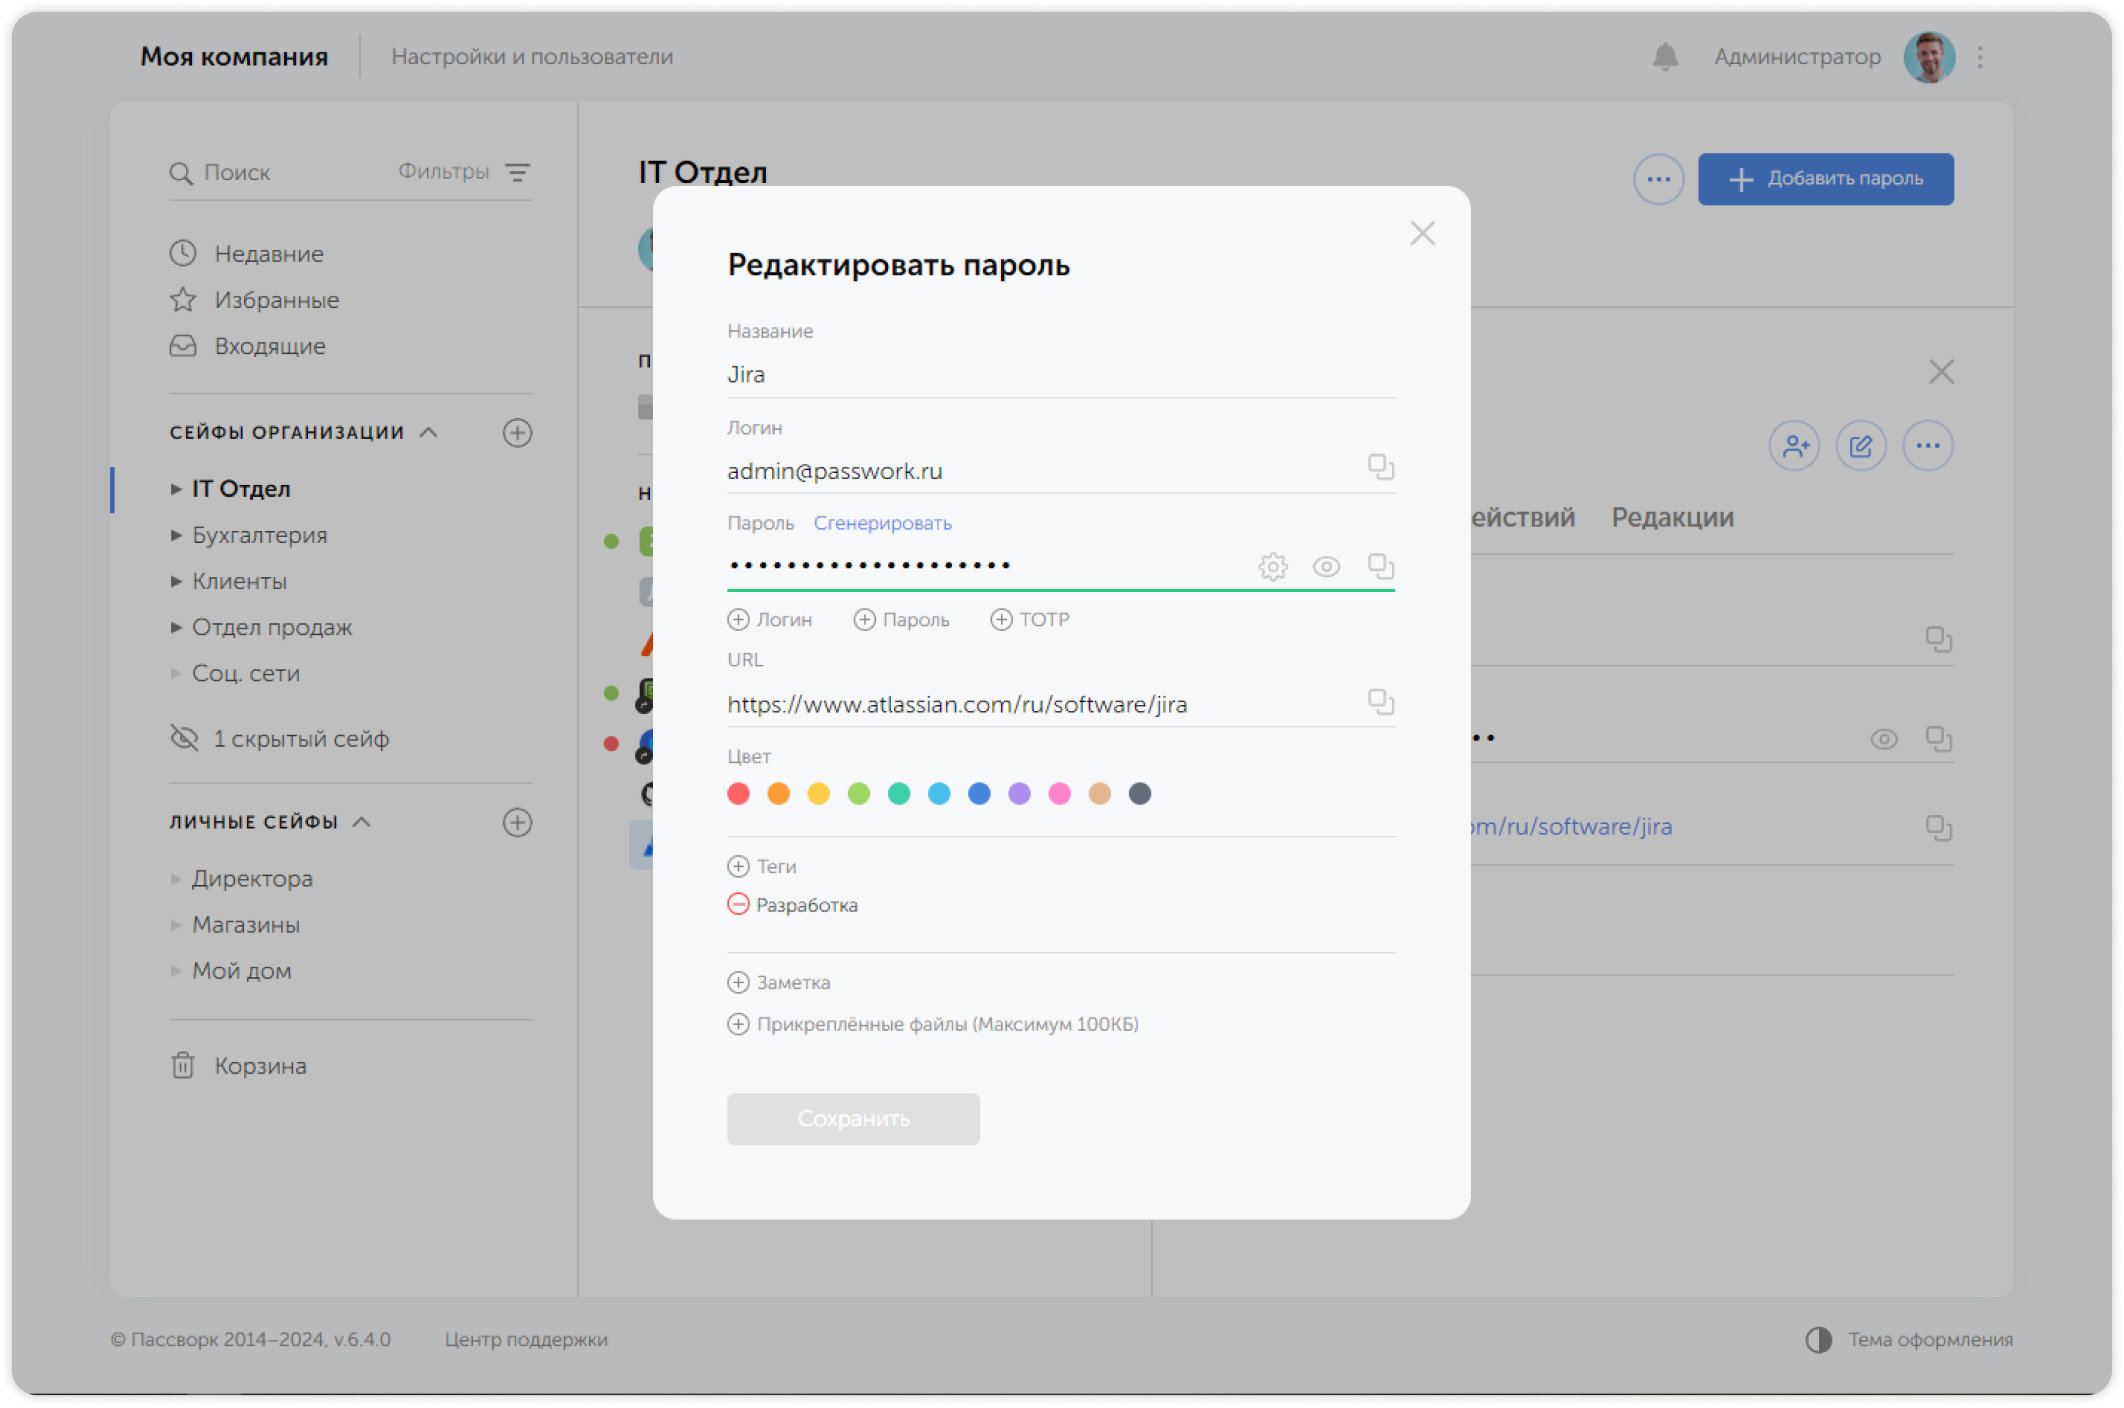2124x1408 pixels.
Task: Choose the red color swatch
Action: point(738,794)
